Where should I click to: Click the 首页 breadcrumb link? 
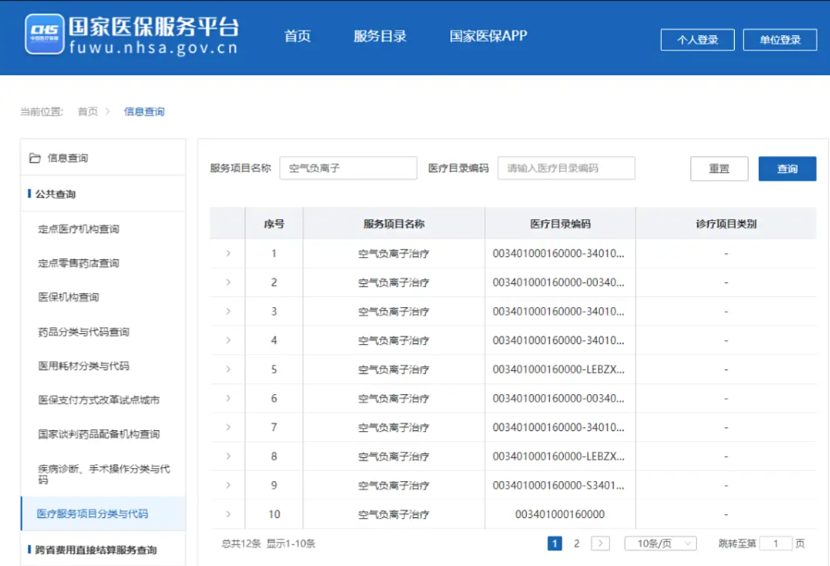(88, 112)
